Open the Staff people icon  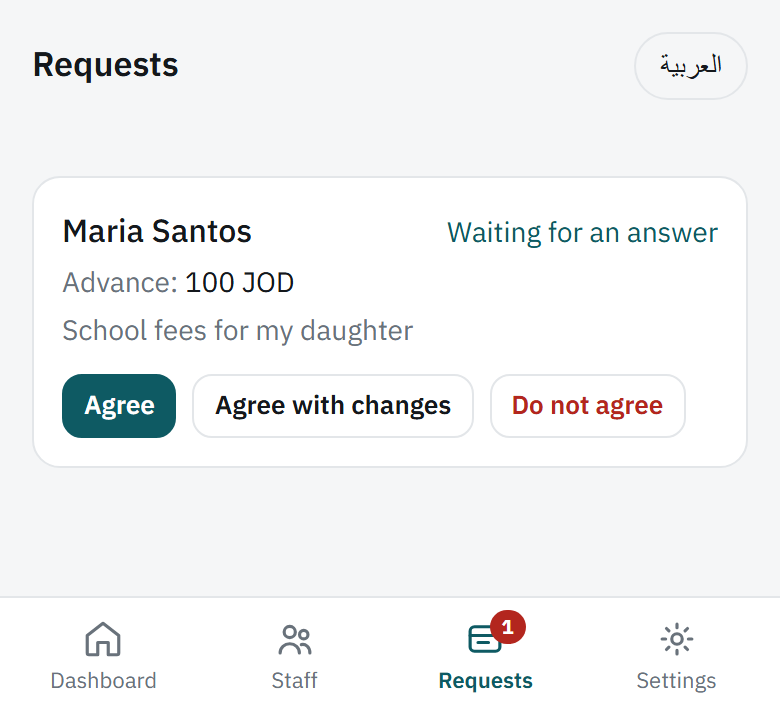(x=294, y=639)
